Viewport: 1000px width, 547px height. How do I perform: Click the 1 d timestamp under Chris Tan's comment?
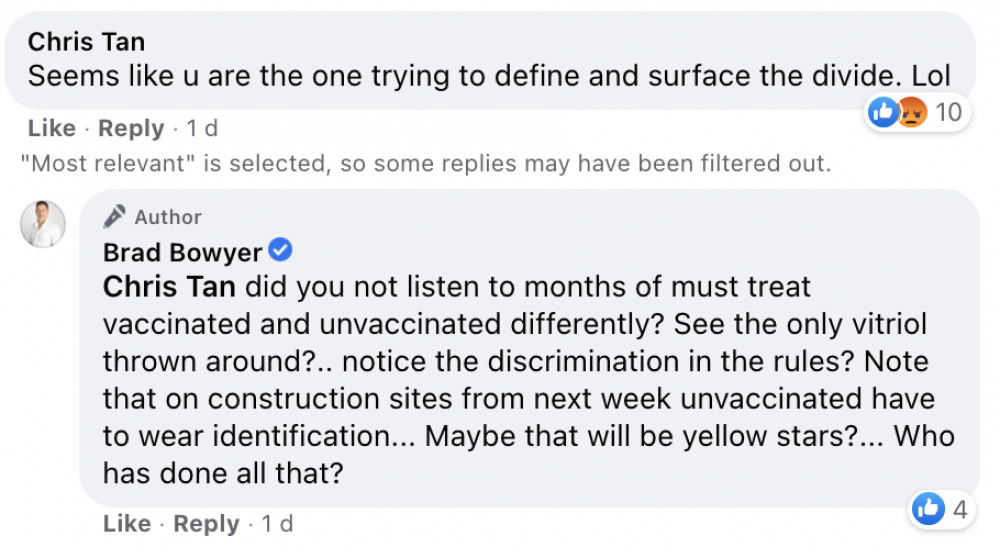tap(202, 128)
